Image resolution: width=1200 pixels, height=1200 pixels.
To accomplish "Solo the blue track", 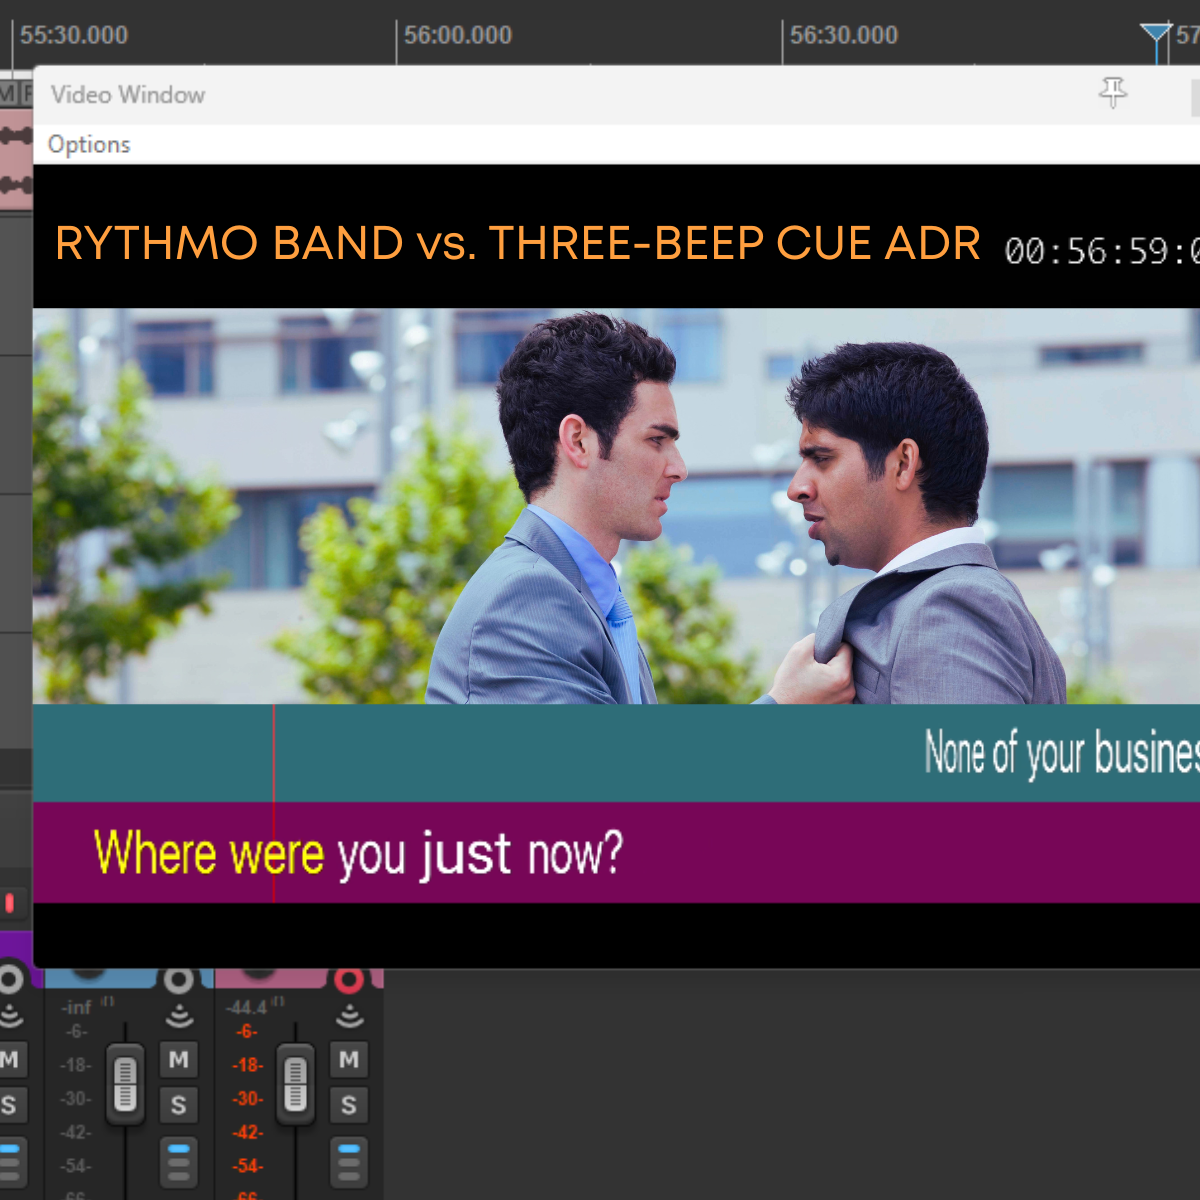I will [x=179, y=1105].
